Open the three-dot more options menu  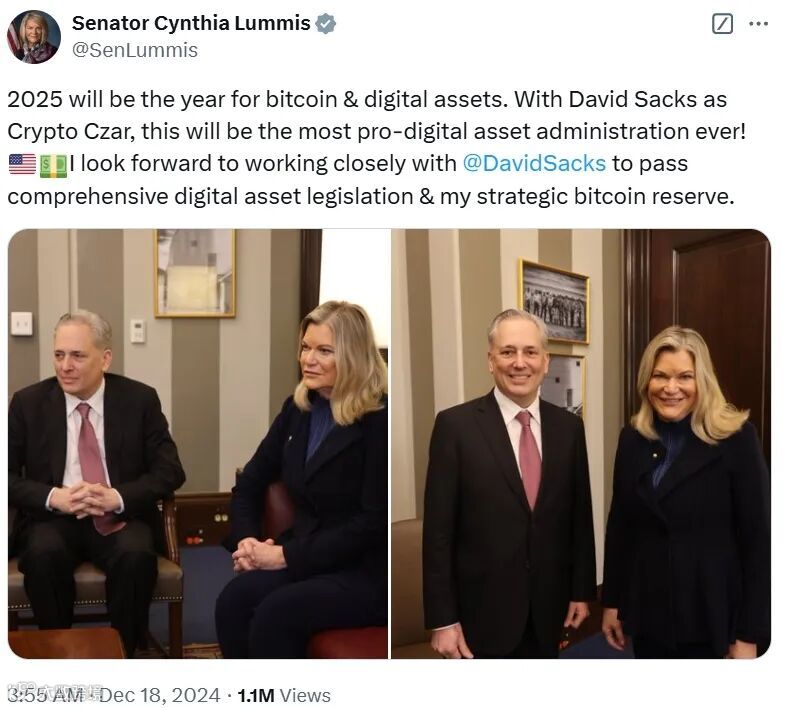(x=758, y=24)
